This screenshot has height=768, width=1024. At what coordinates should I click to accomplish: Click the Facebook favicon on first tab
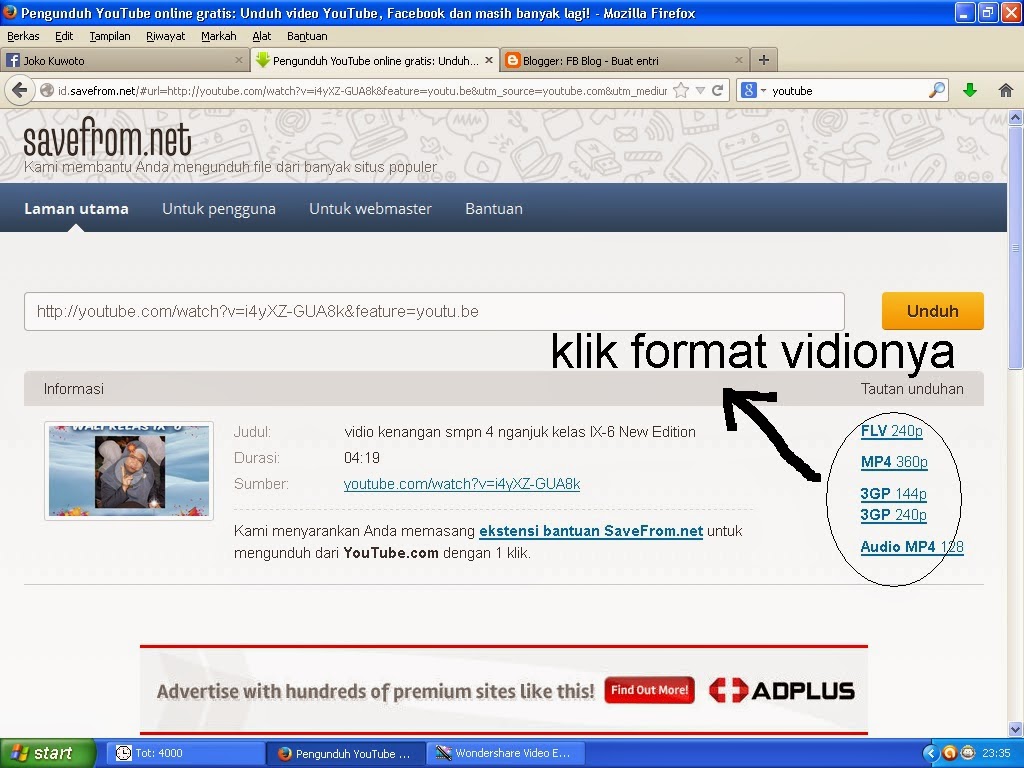[12, 60]
